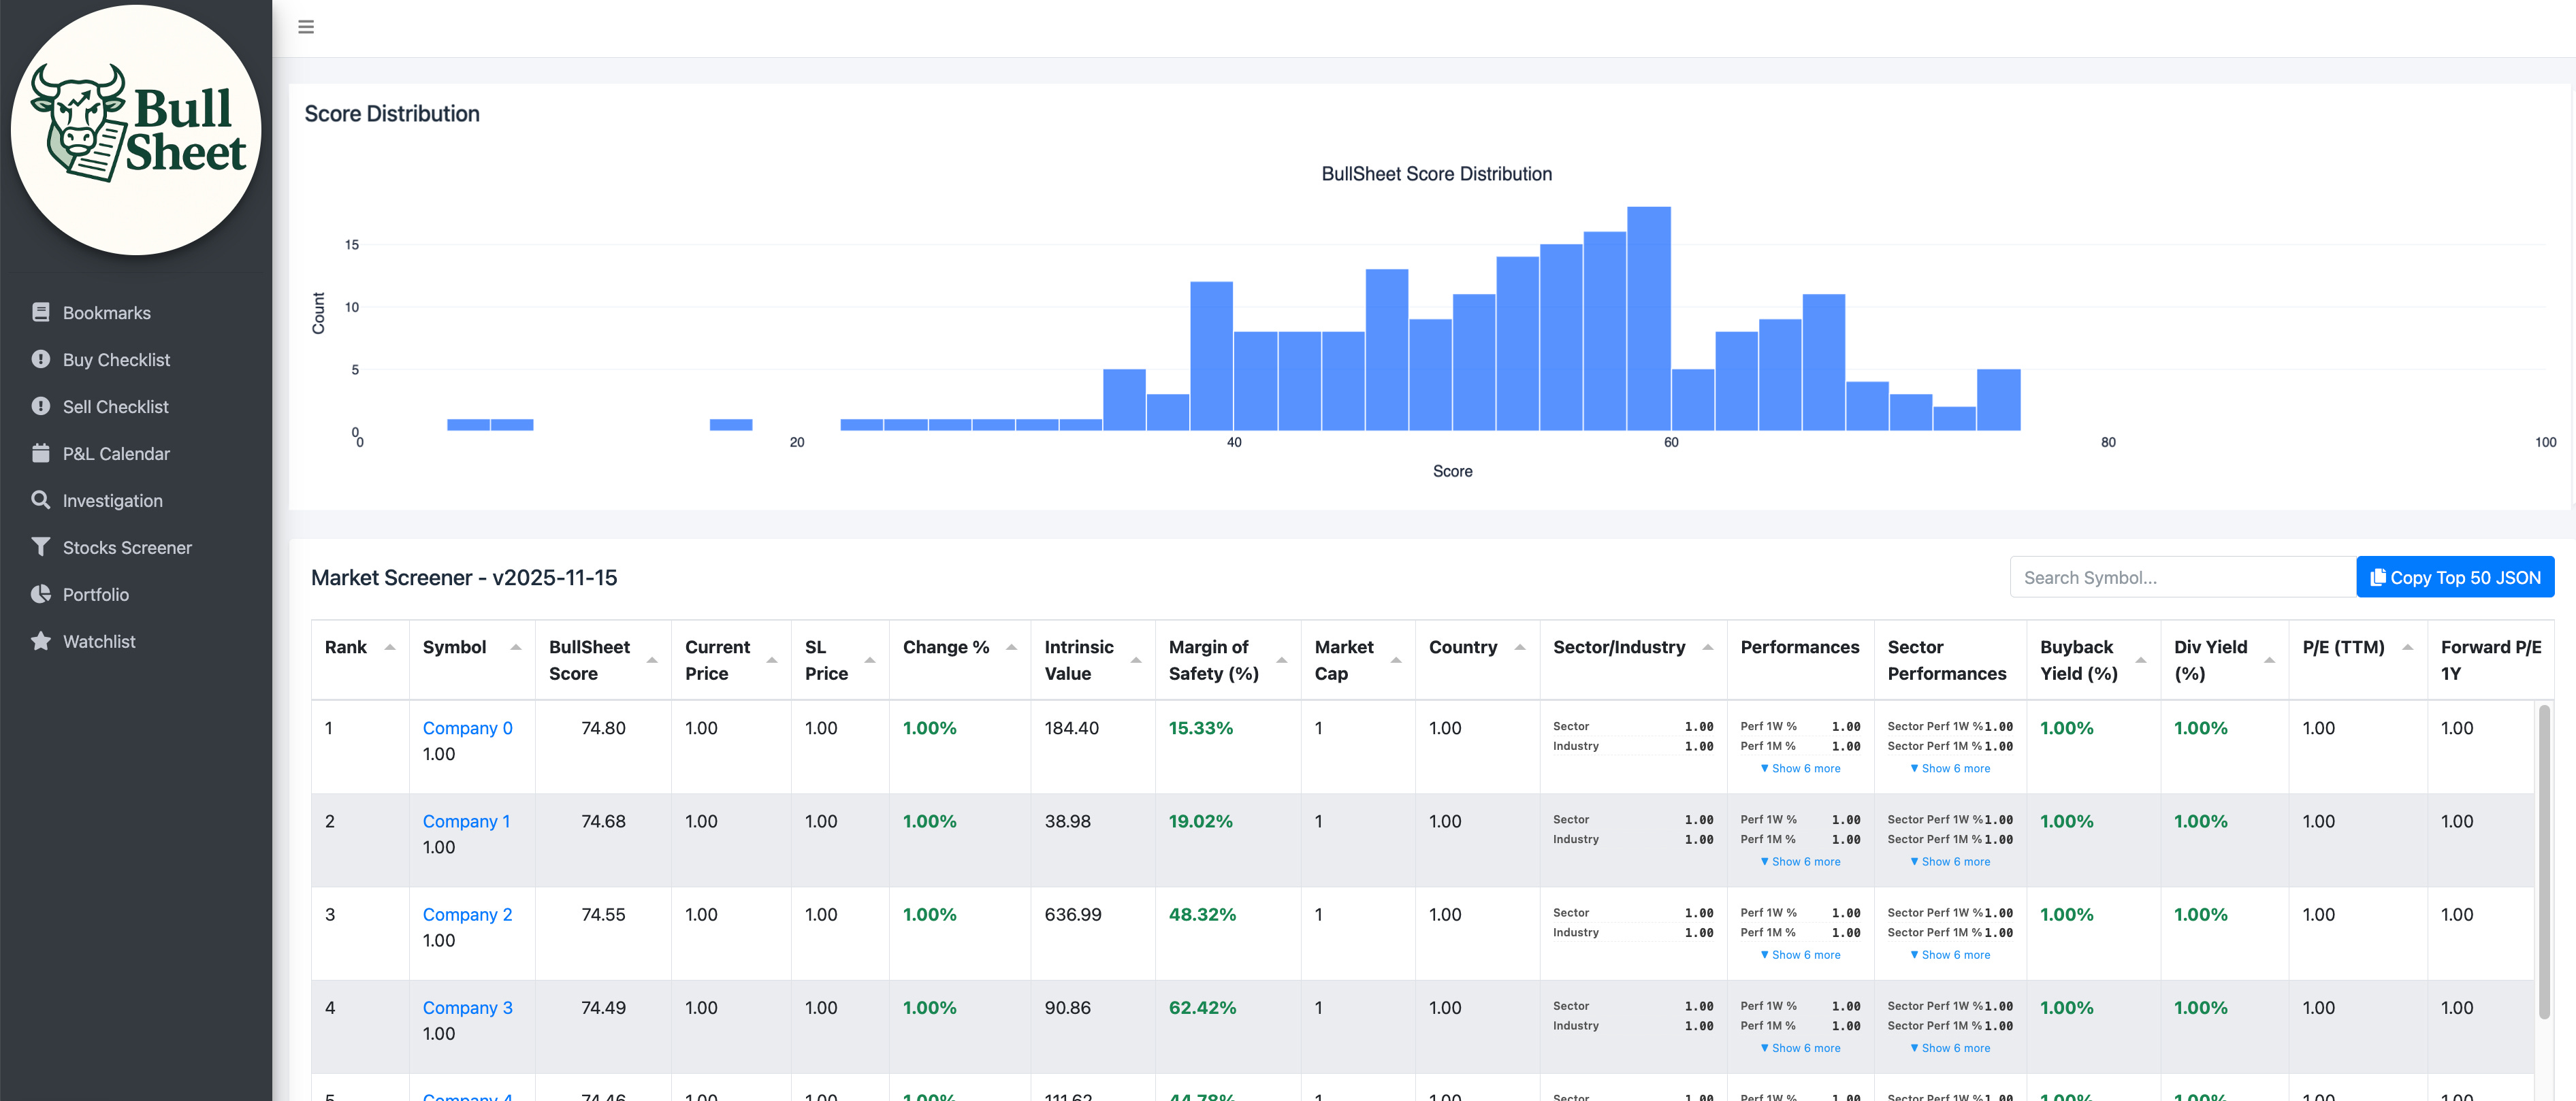Viewport: 2576px width, 1101px height.
Task: Expand Show 6 more in Company 0 Performances
Action: coord(1800,768)
